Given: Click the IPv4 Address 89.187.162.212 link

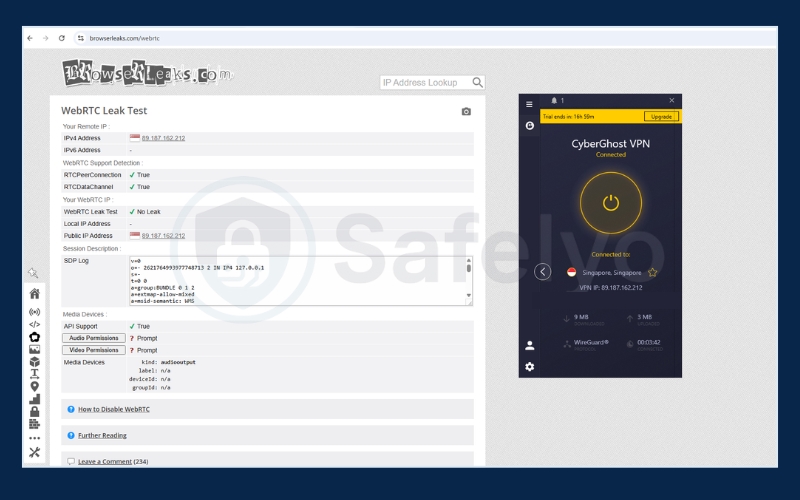Looking at the screenshot, I should (x=163, y=138).
